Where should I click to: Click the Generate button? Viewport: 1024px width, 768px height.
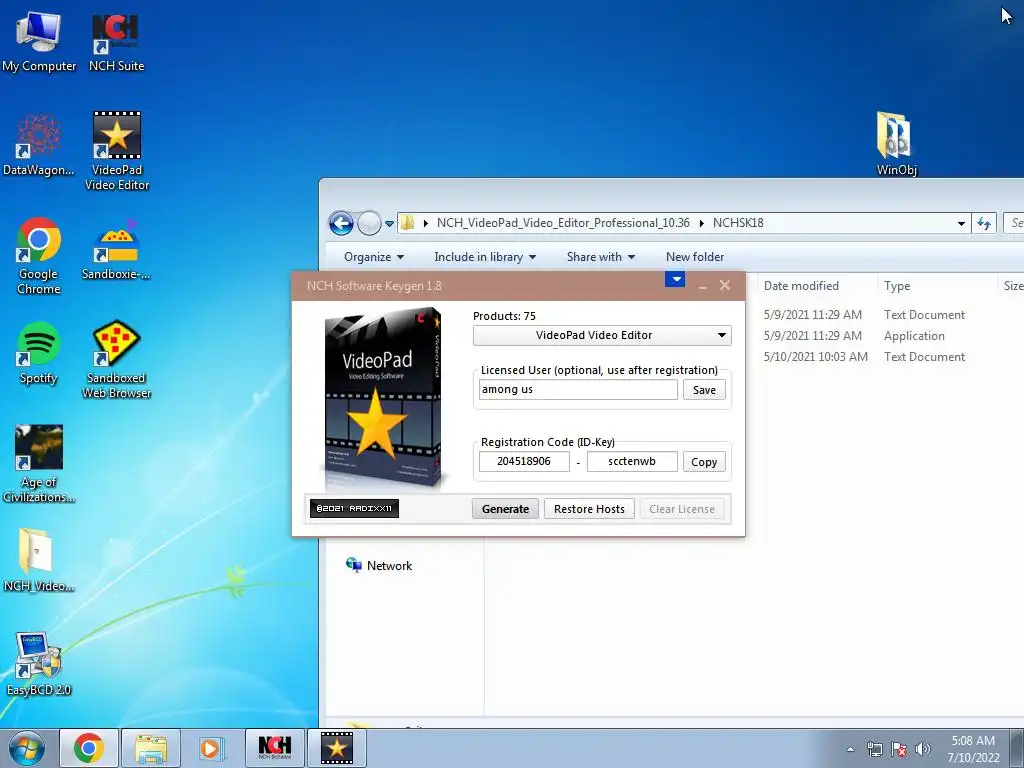(505, 509)
